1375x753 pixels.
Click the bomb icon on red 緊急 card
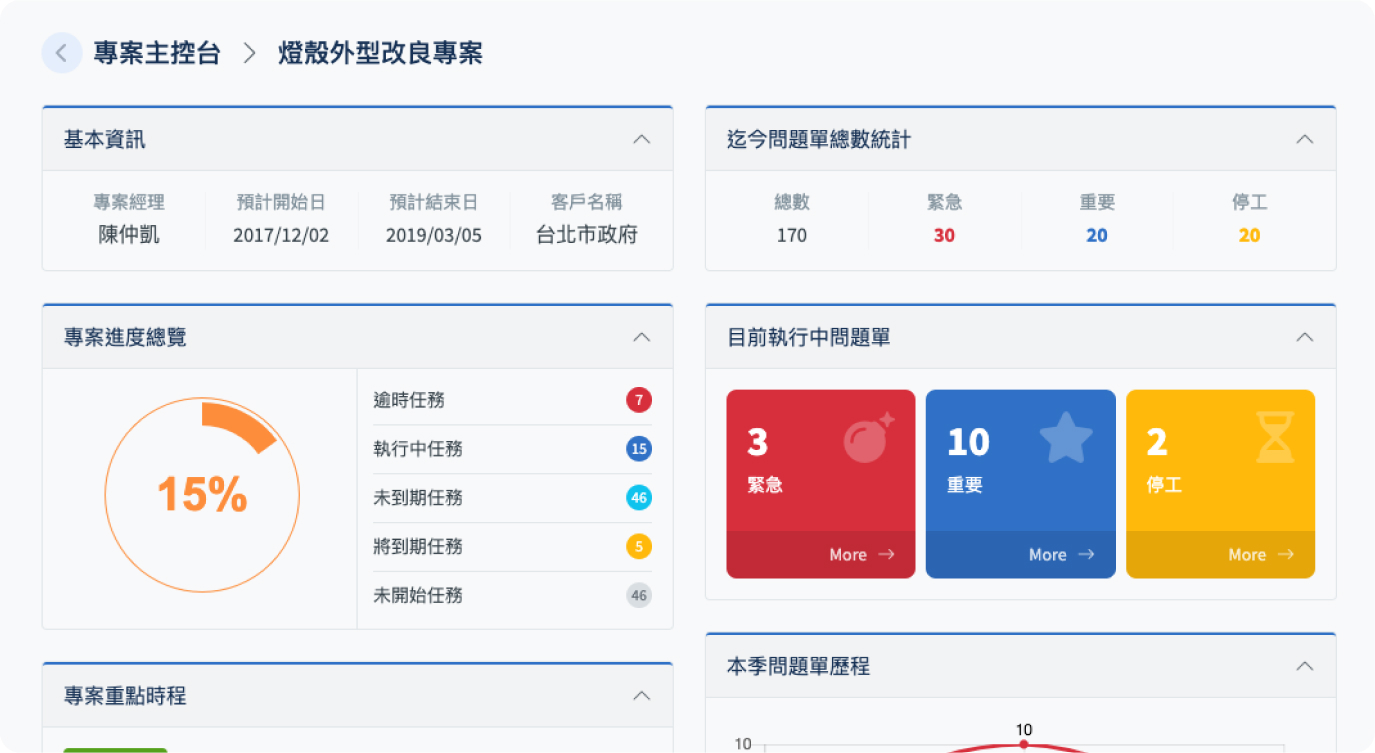867,439
